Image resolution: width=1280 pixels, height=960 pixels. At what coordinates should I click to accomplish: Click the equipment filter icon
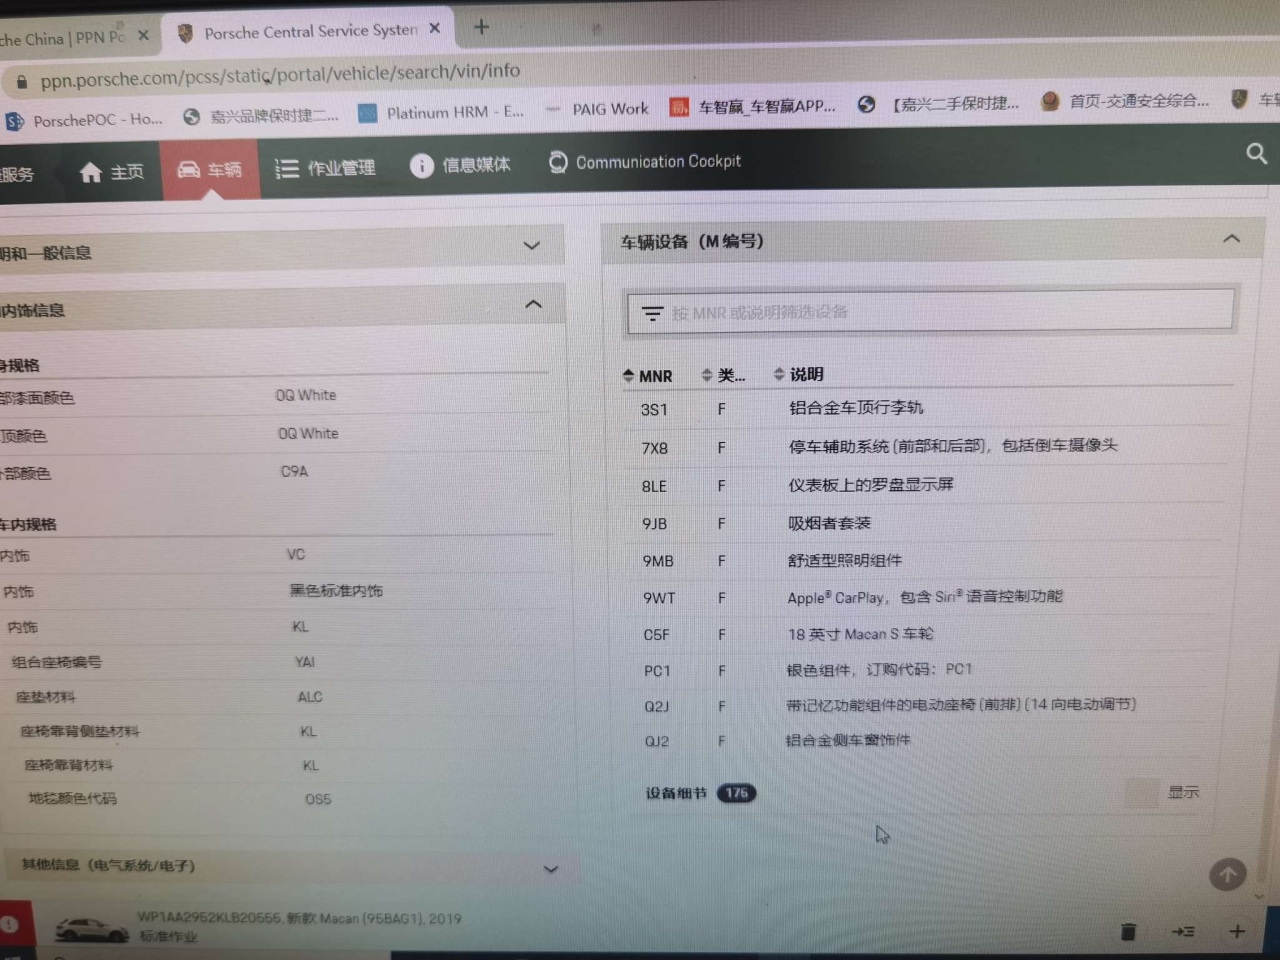coord(652,314)
